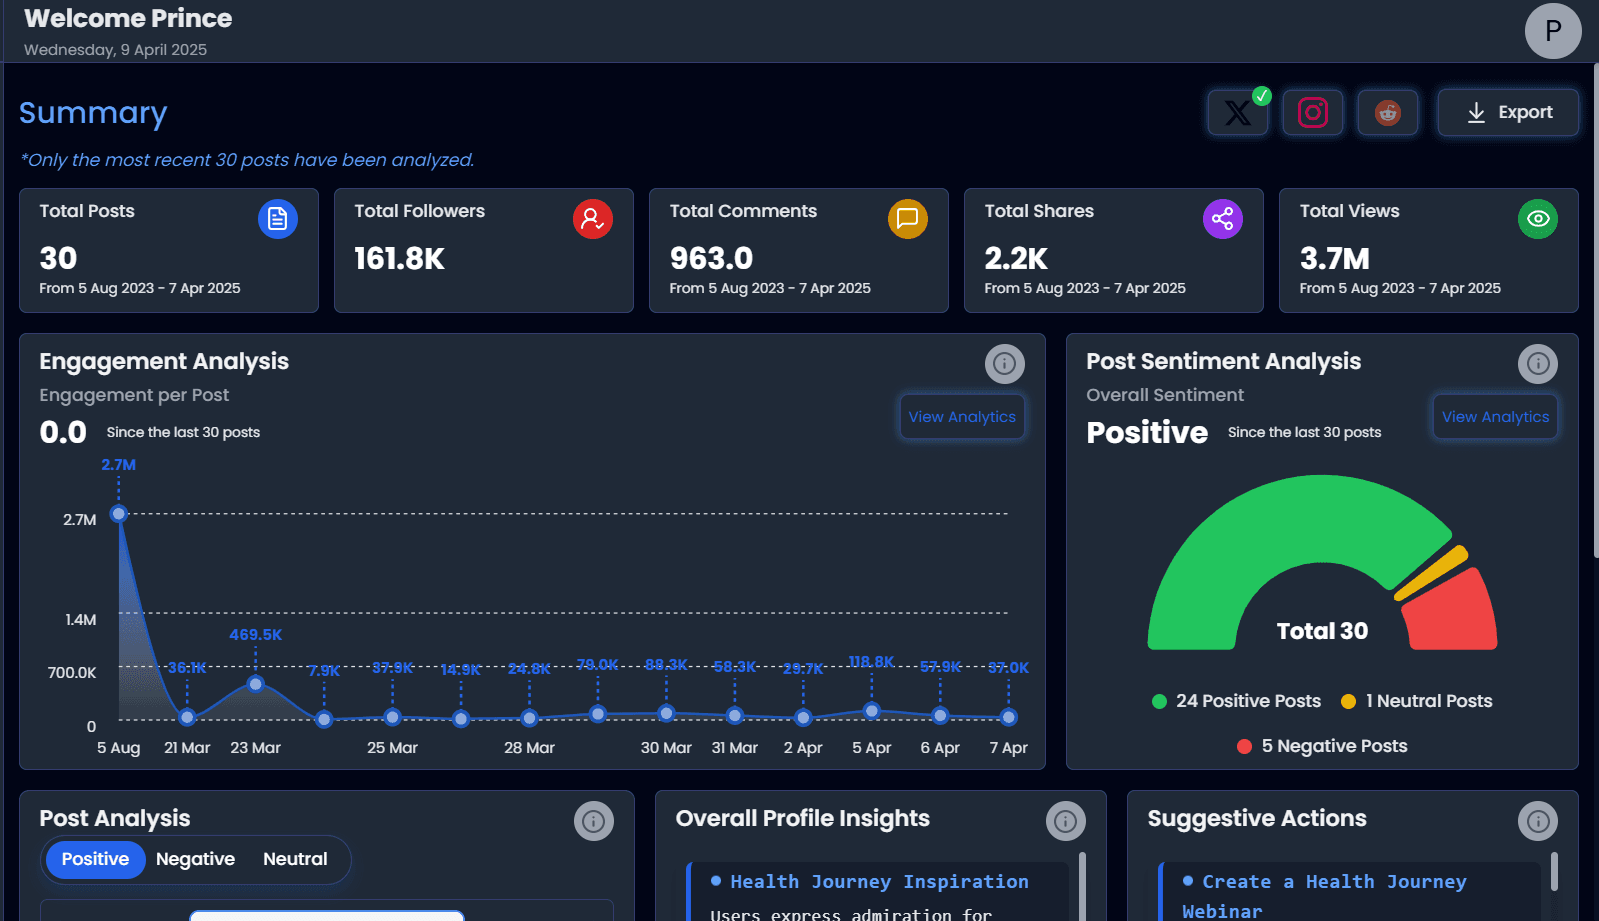Screen dimensions: 1599x921
Task: Open the user profile avatar P
Action: pos(1552,31)
